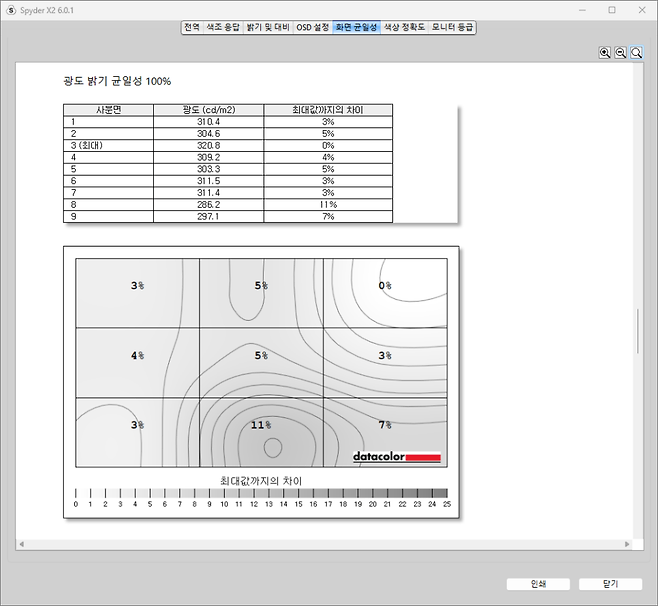
Task: Click the zoom out magnifier icon
Action: 620,53
